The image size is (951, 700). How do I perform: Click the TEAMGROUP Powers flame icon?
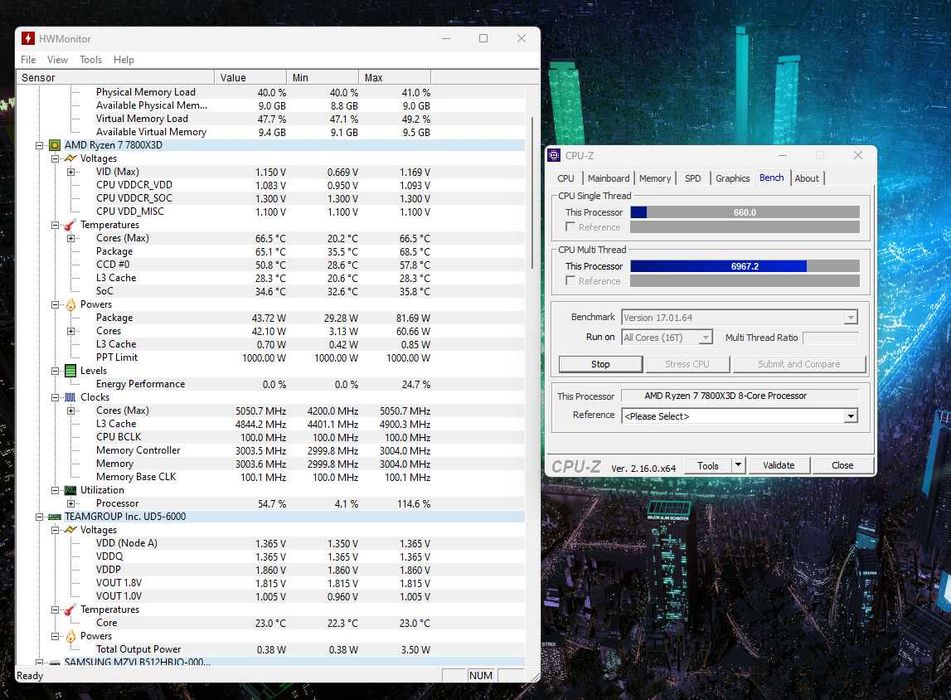coord(70,636)
